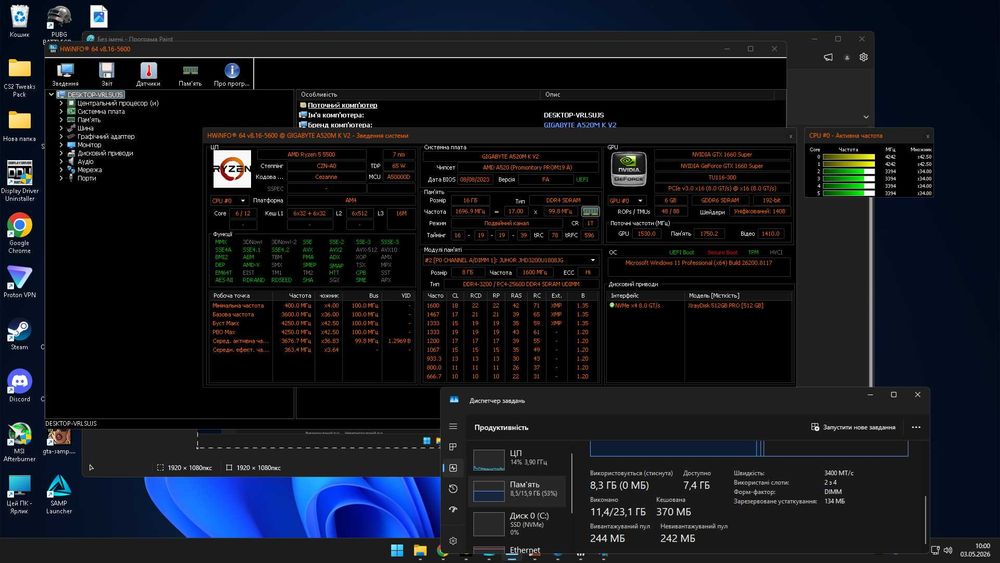Open Discord desktop shortcut
Image resolution: width=1000 pixels, height=563 pixels.
click(x=19, y=386)
